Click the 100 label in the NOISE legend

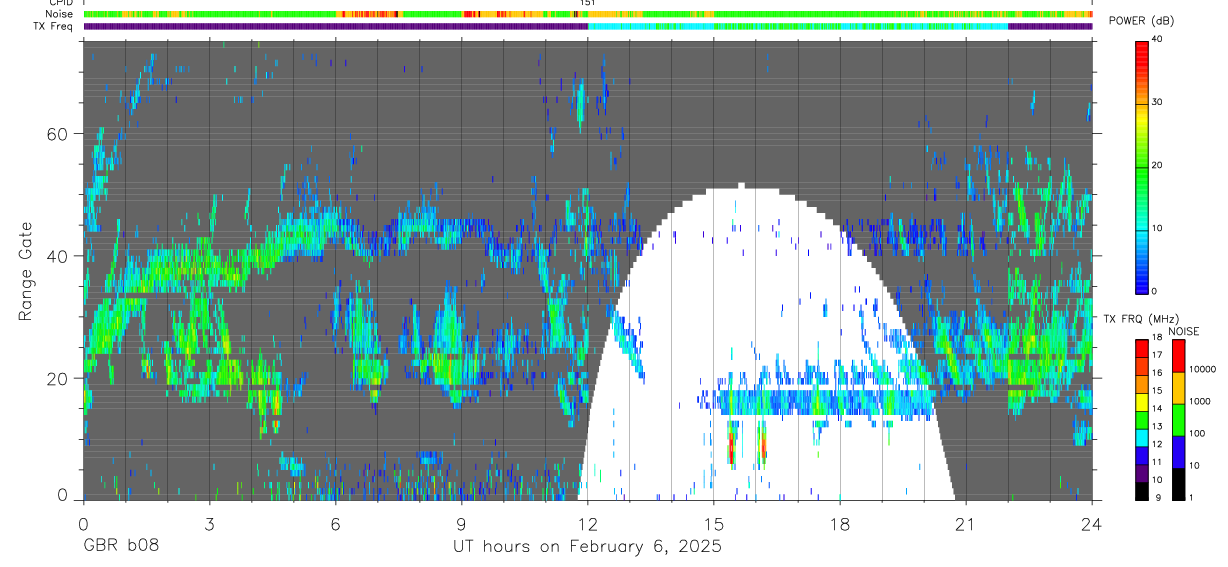tap(1197, 433)
